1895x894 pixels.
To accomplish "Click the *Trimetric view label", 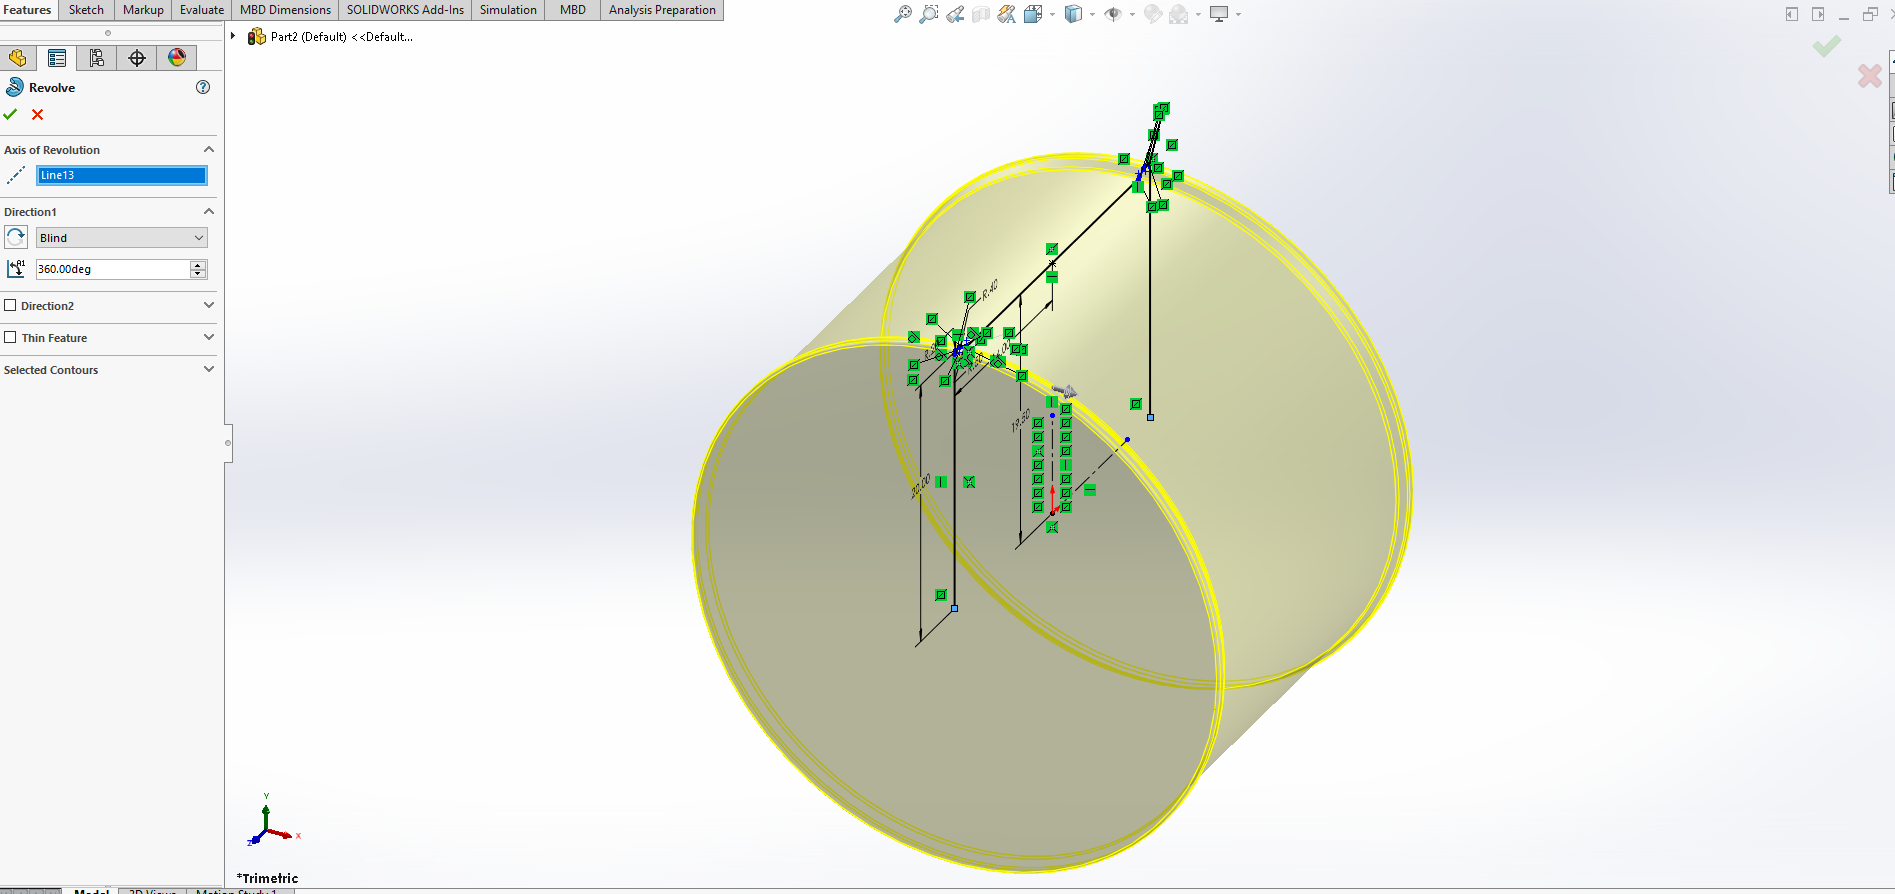I will click(267, 878).
